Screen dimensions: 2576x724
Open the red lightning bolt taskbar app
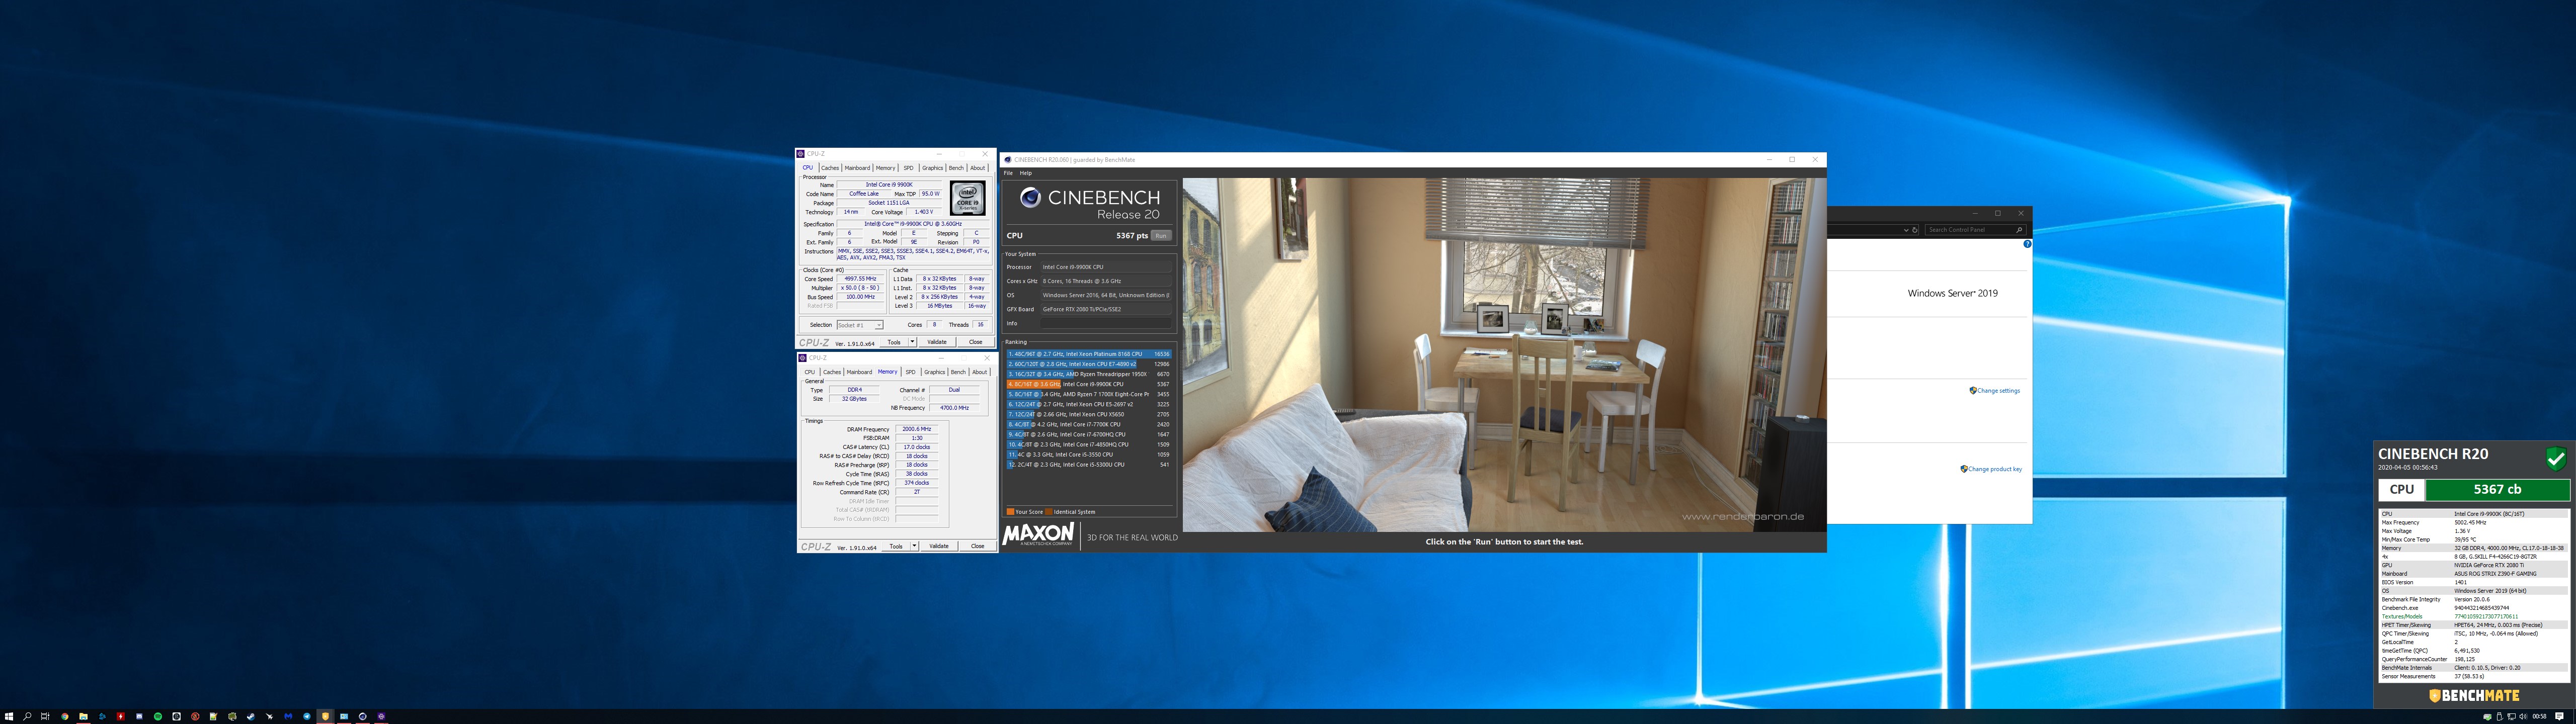(121, 716)
